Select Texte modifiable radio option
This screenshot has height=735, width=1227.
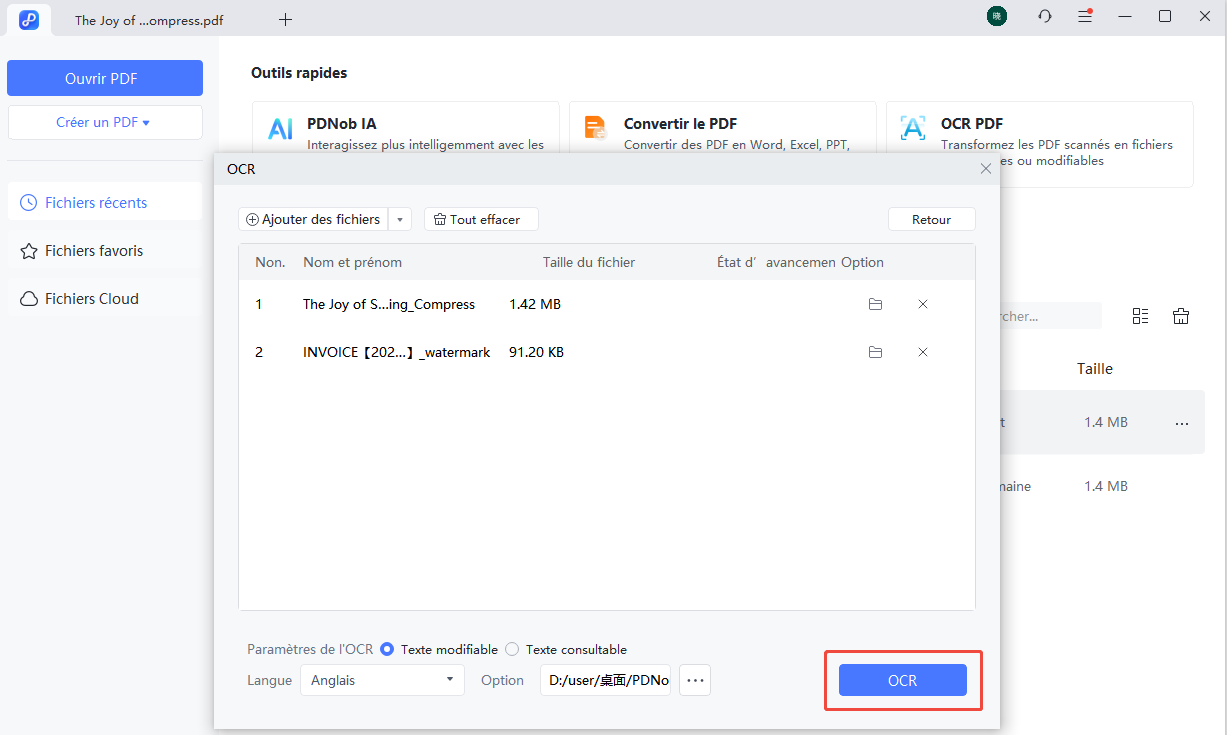pos(388,649)
